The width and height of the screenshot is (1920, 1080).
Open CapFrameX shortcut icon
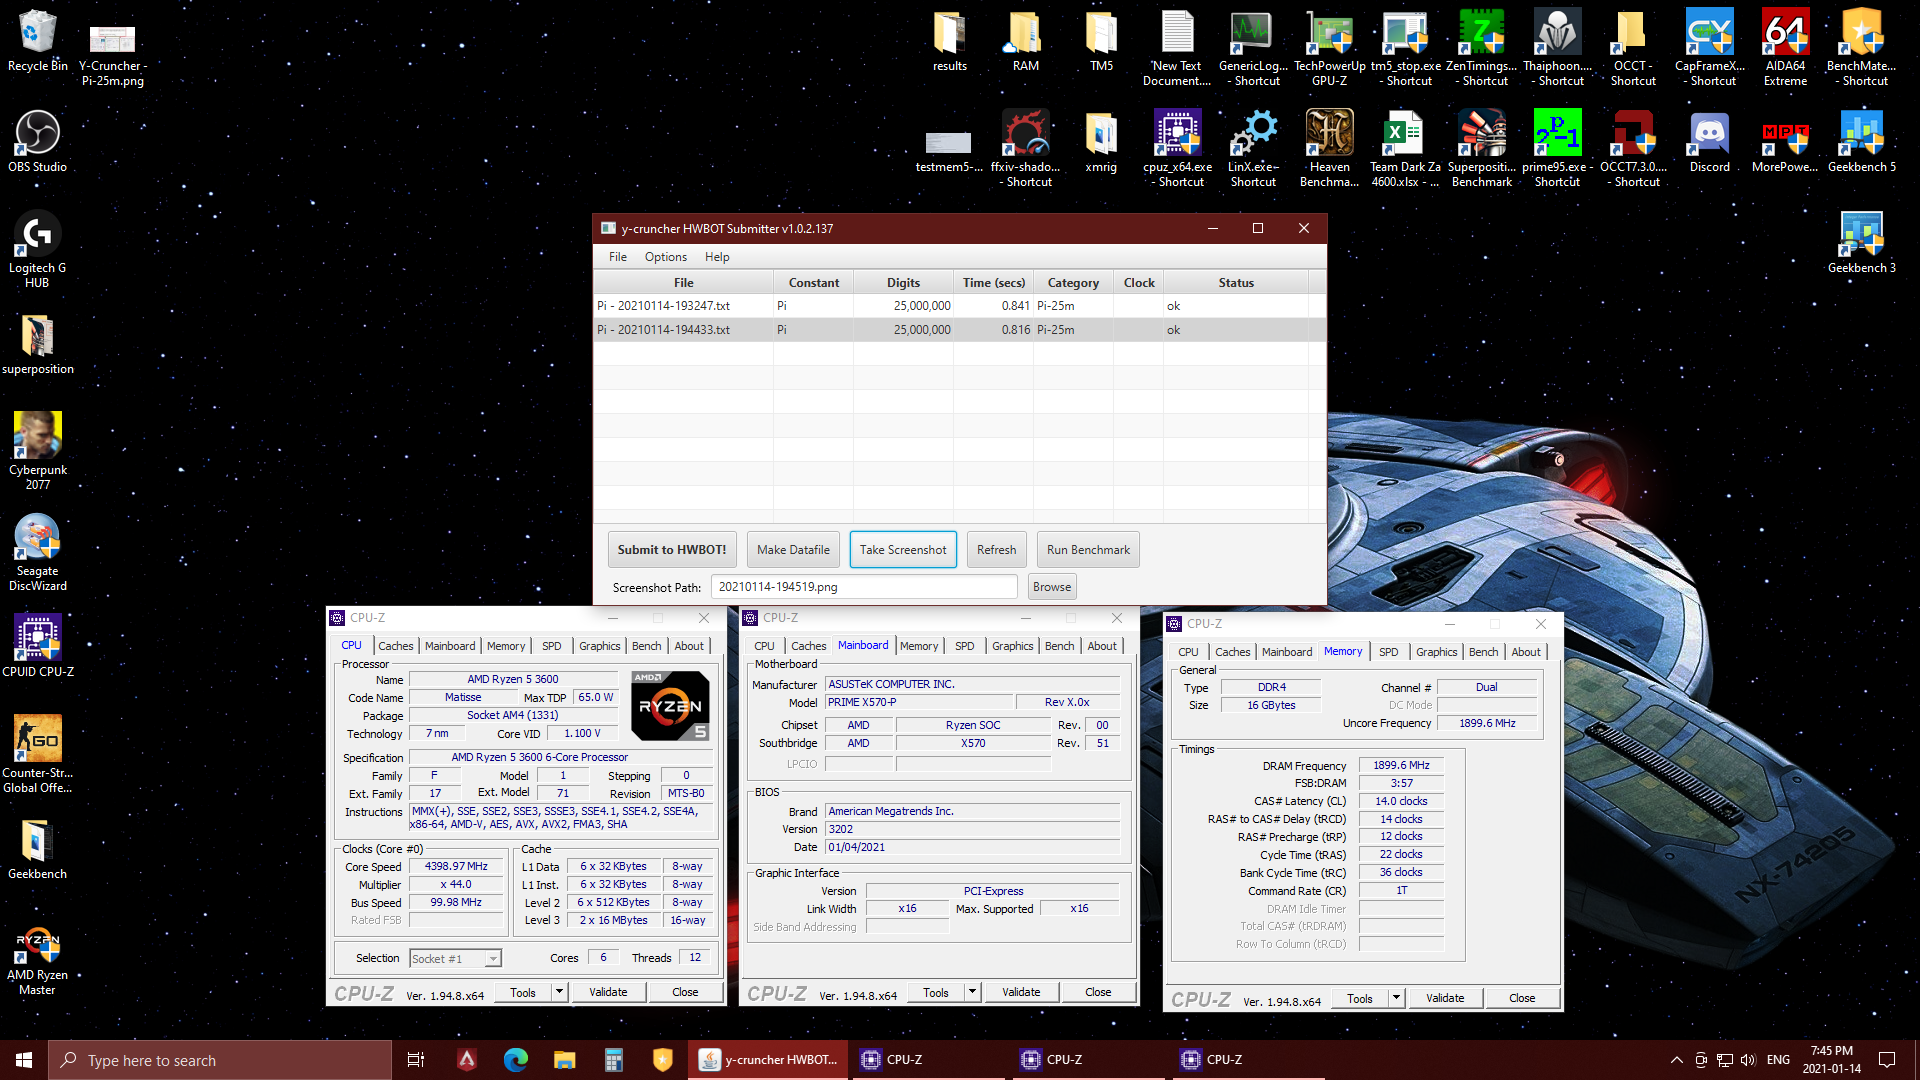tap(1710, 47)
